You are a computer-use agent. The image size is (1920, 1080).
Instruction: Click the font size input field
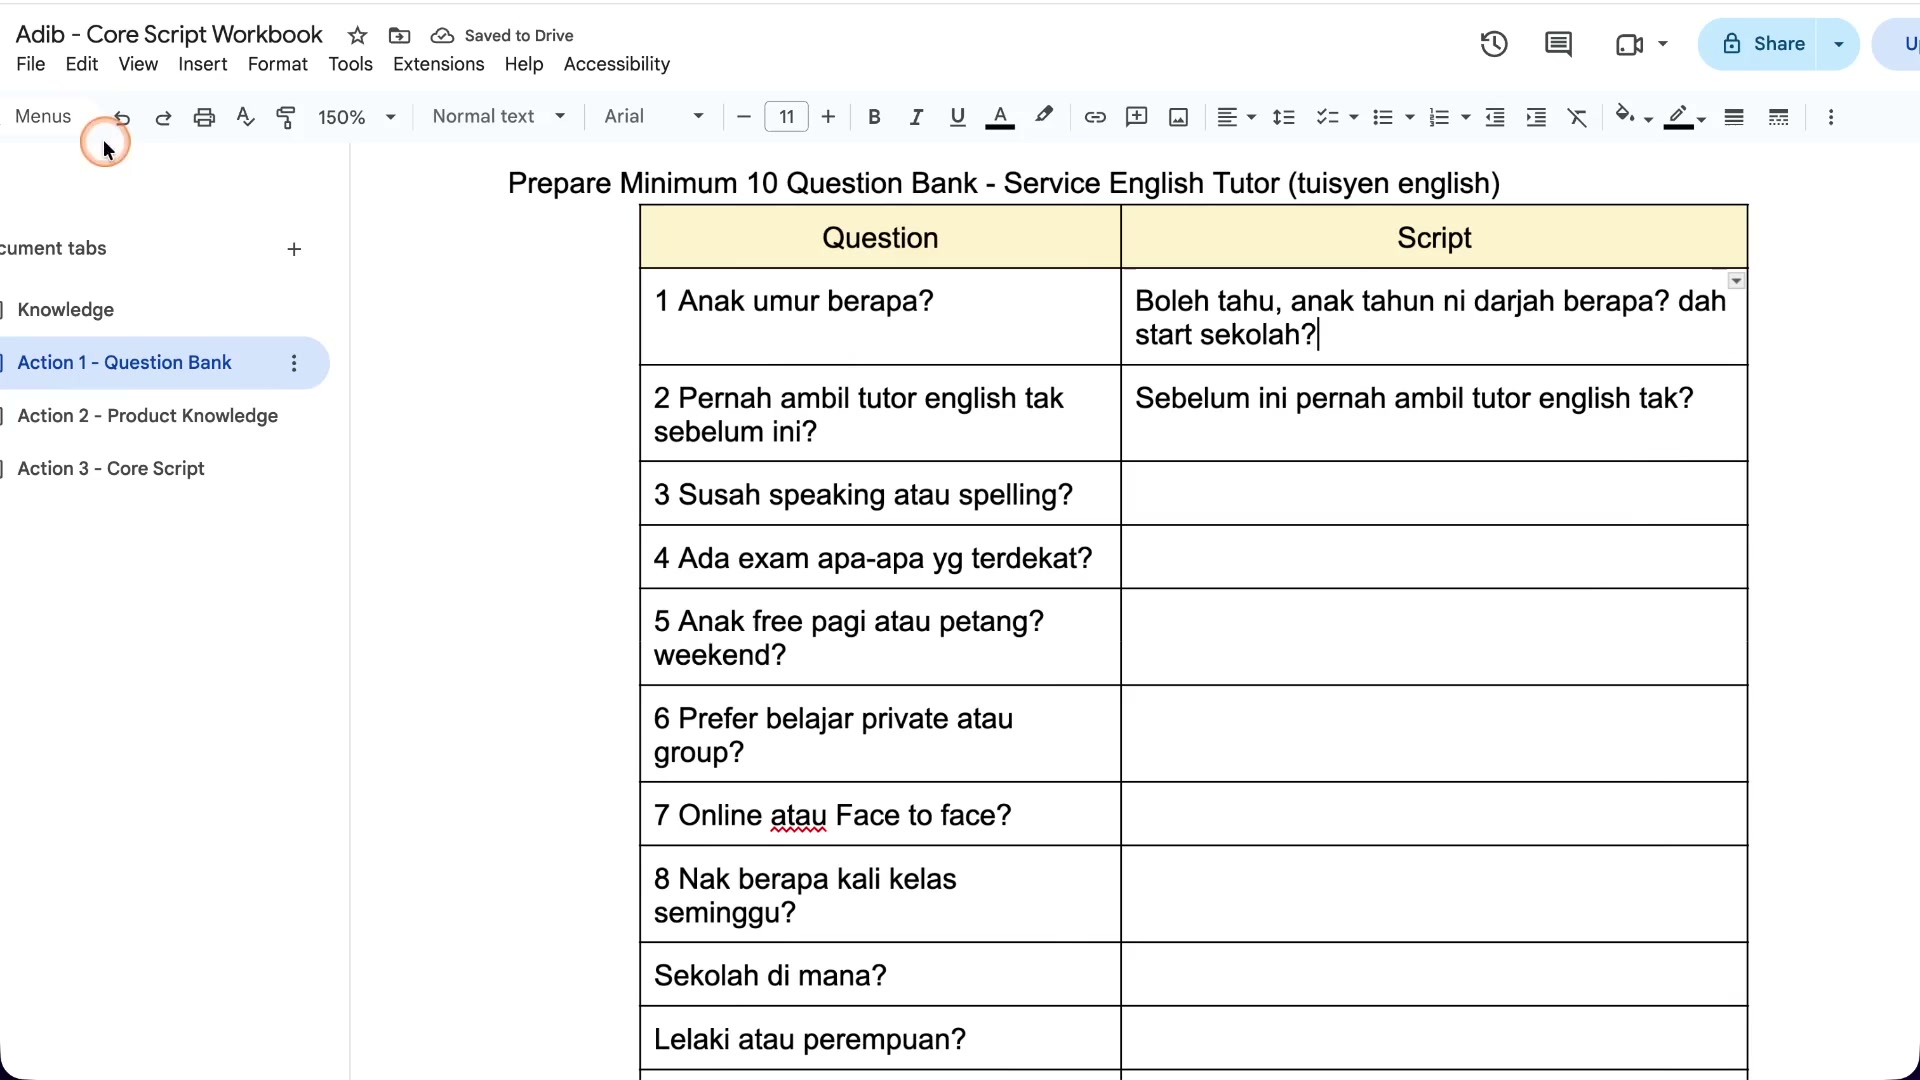(x=786, y=117)
